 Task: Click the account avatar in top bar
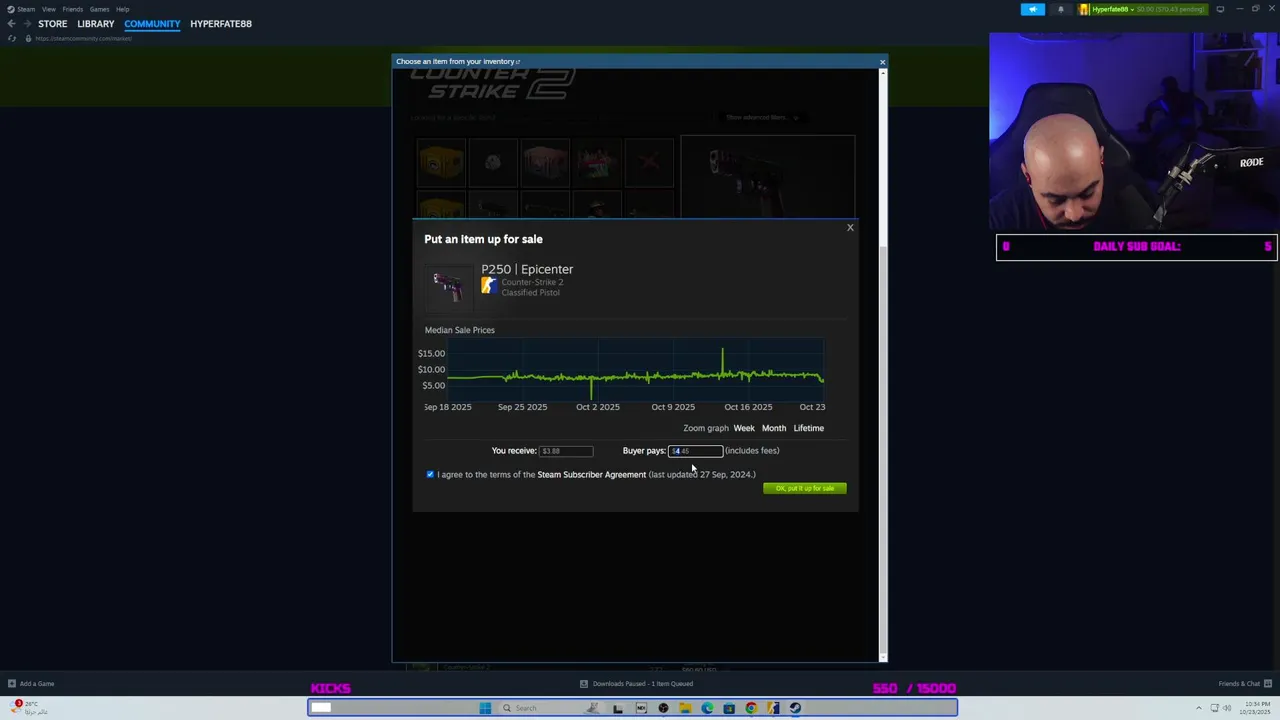(1084, 9)
